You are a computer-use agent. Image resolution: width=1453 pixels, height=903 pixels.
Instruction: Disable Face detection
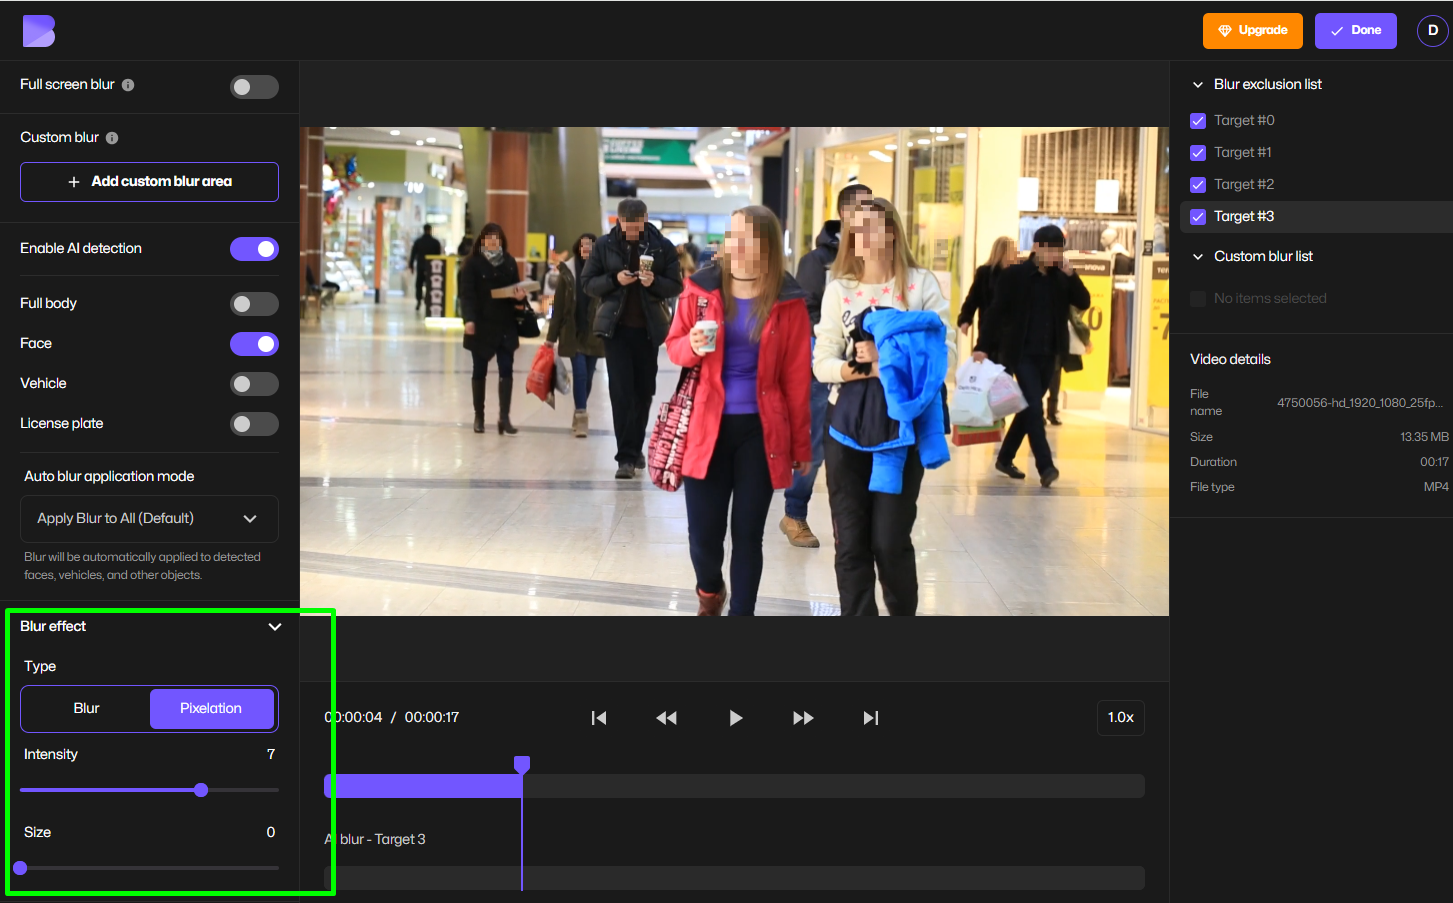click(254, 343)
